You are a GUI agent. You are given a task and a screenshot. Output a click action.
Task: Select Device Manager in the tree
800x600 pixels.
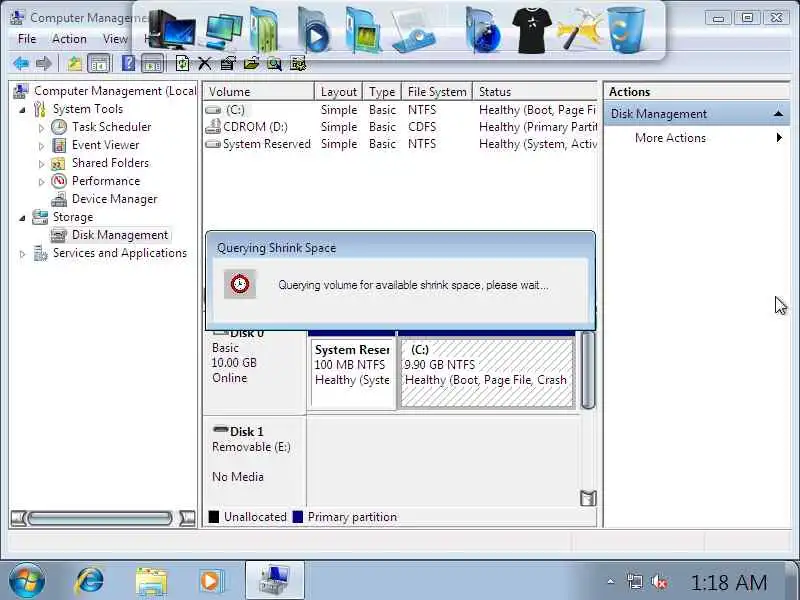tap(114, 199)
